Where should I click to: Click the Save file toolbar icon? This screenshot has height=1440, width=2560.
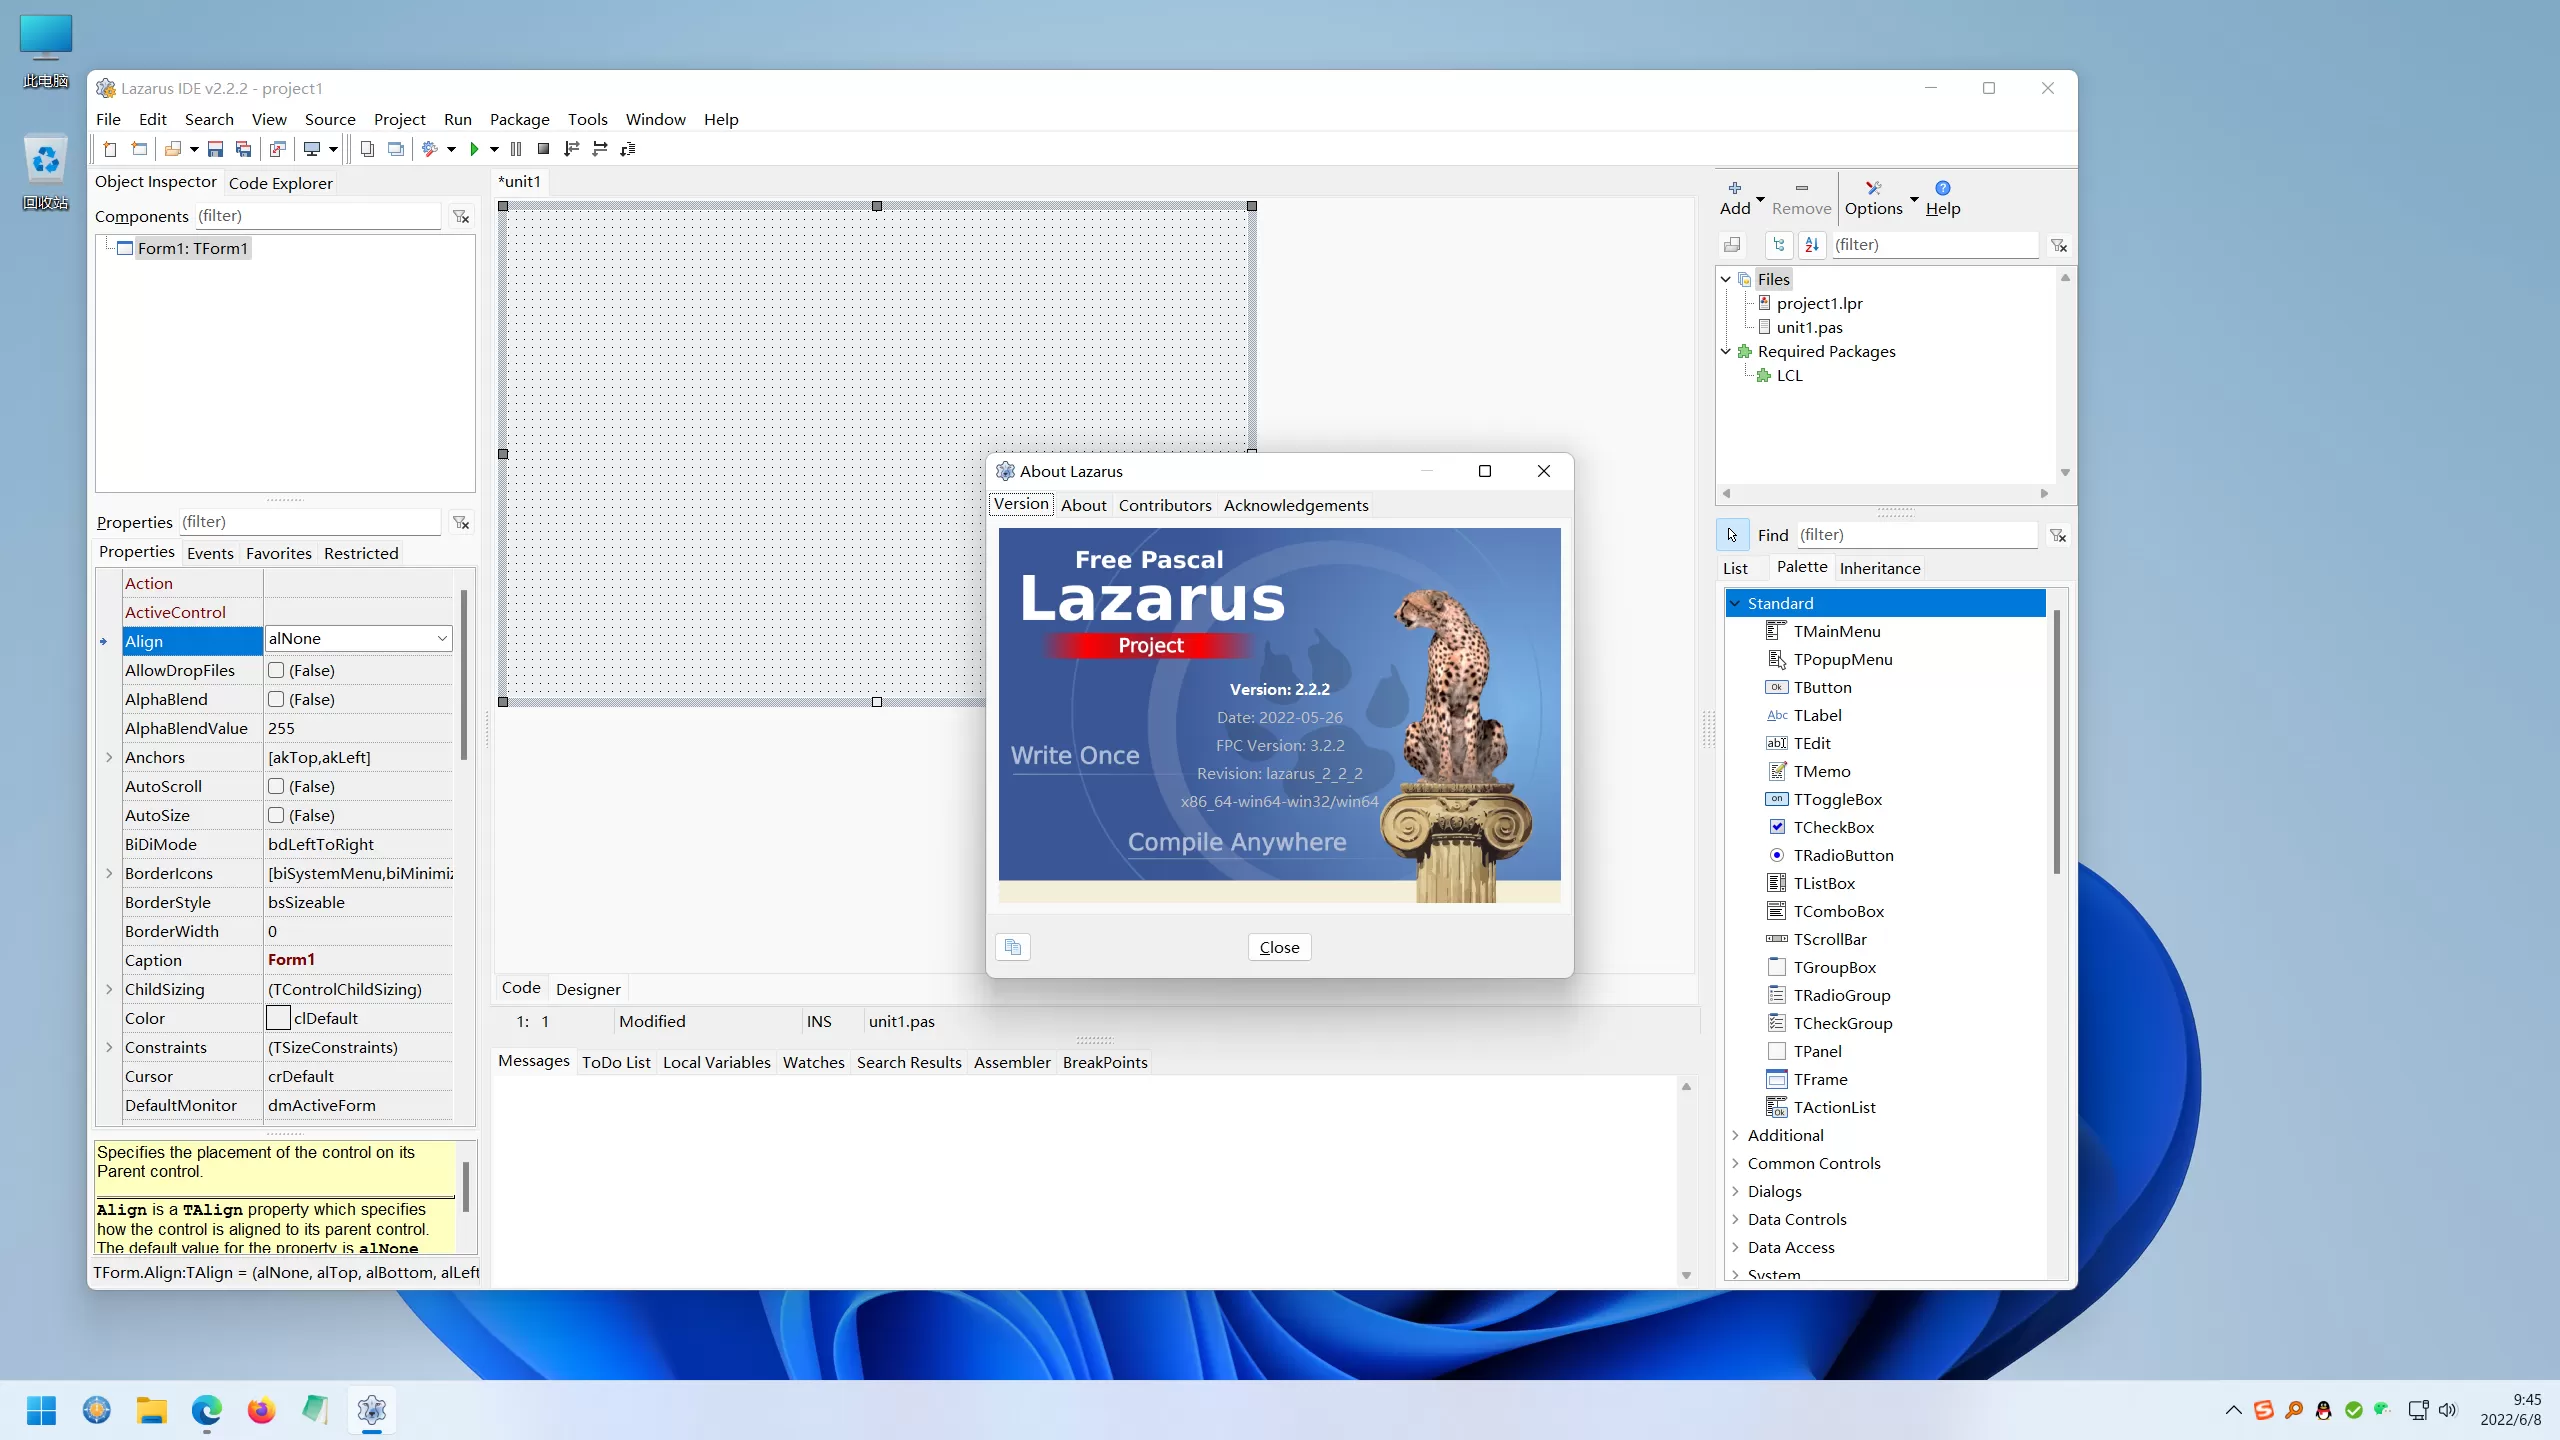(215, 148)
